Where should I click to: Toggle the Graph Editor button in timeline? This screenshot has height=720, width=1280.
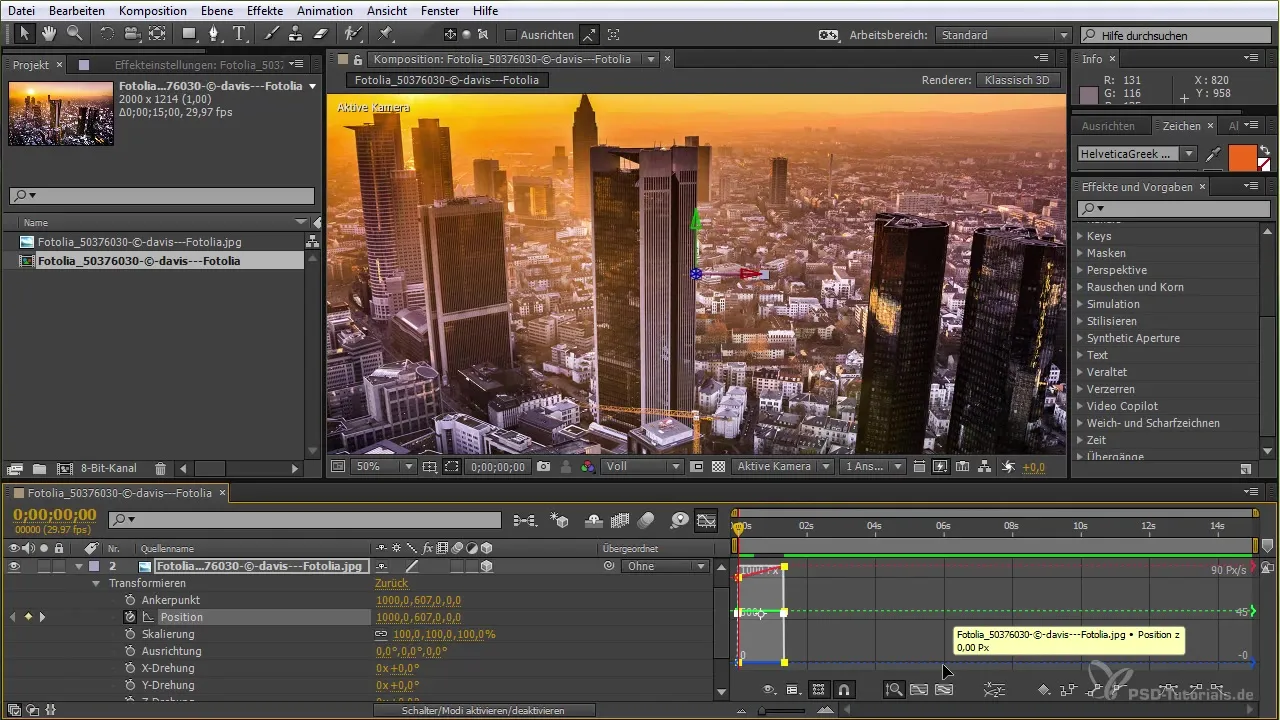(707, 520)
